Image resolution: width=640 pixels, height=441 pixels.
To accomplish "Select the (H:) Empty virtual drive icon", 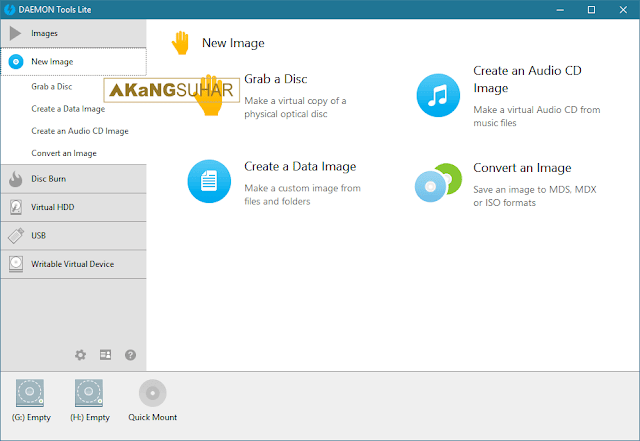I will point(89,393).
